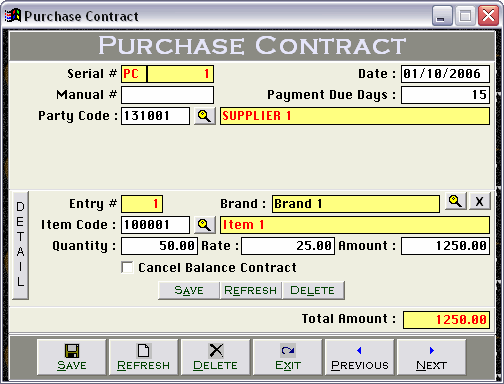Click the Date field showing 01/10/2006
The image size is (504, 384).
coord(445,74)
